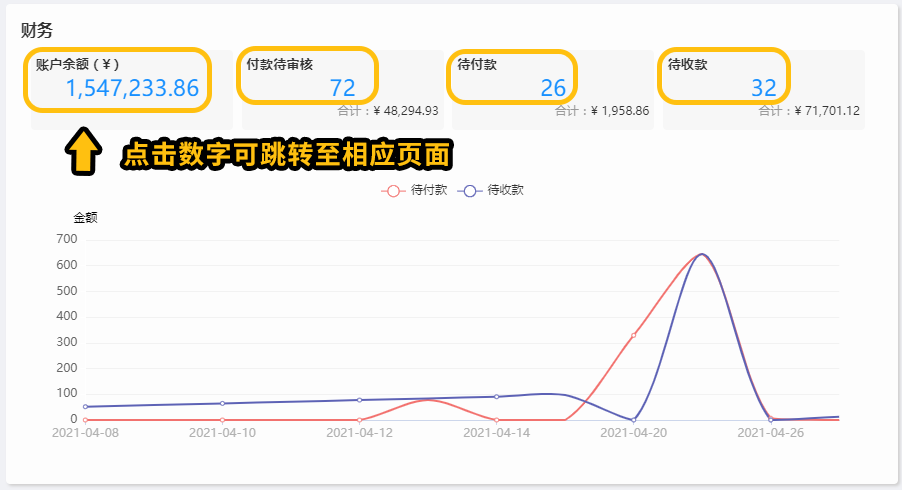Click the 2021-04-26 axis date label
Image resolution: width=902 pixels, height=490 pixels.
pos(771,433)
